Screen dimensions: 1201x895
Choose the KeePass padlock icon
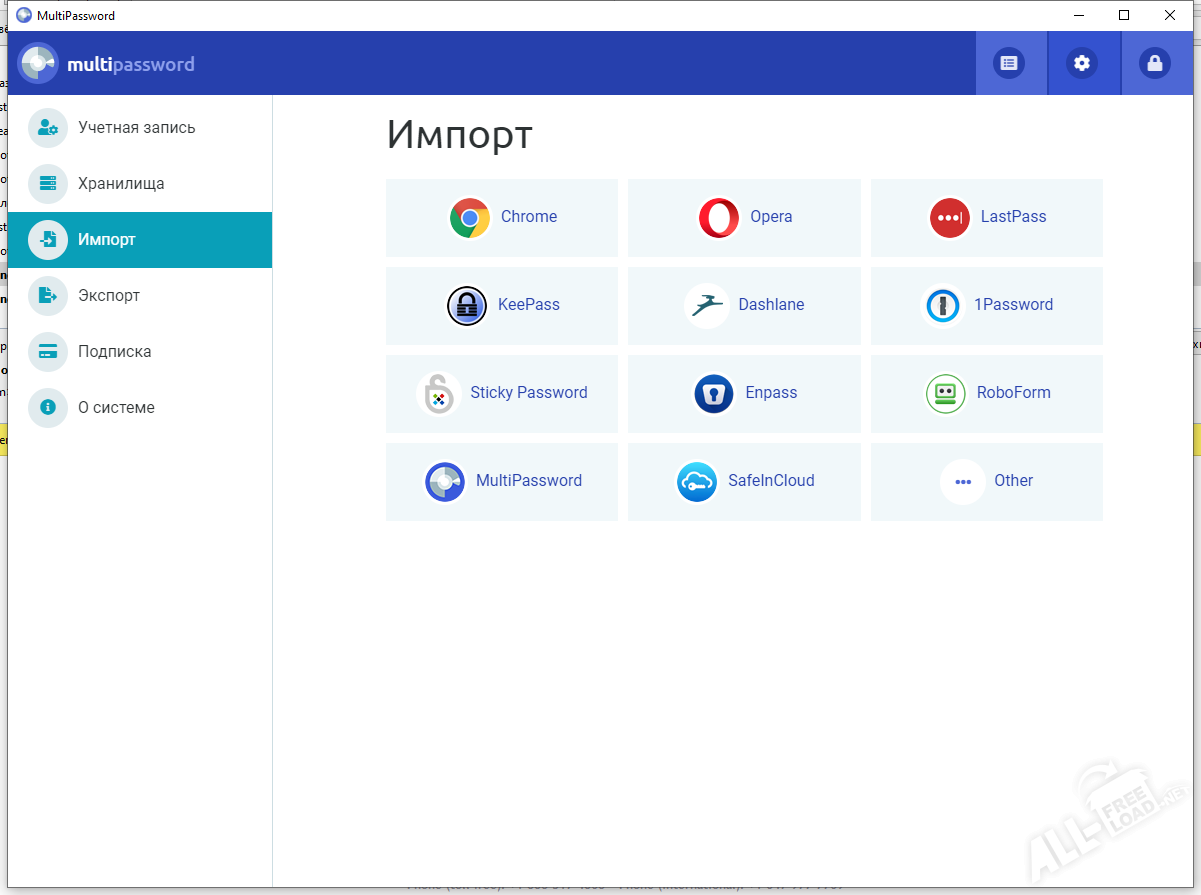[466, 305]
